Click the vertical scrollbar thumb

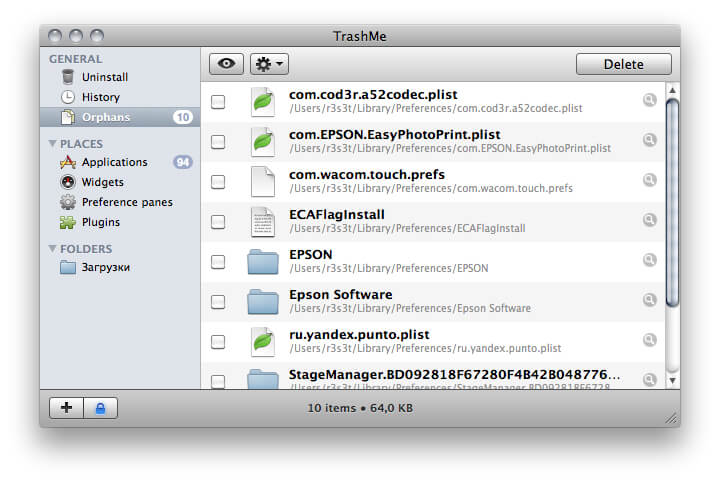672,202
